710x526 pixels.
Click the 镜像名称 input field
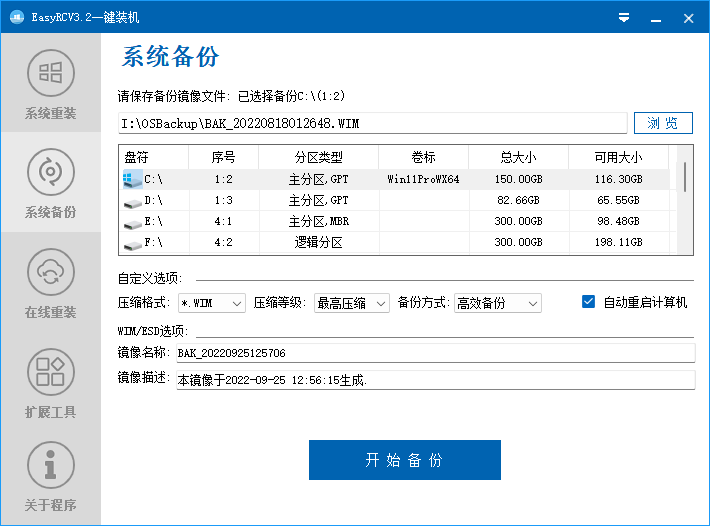coord(435,353)
